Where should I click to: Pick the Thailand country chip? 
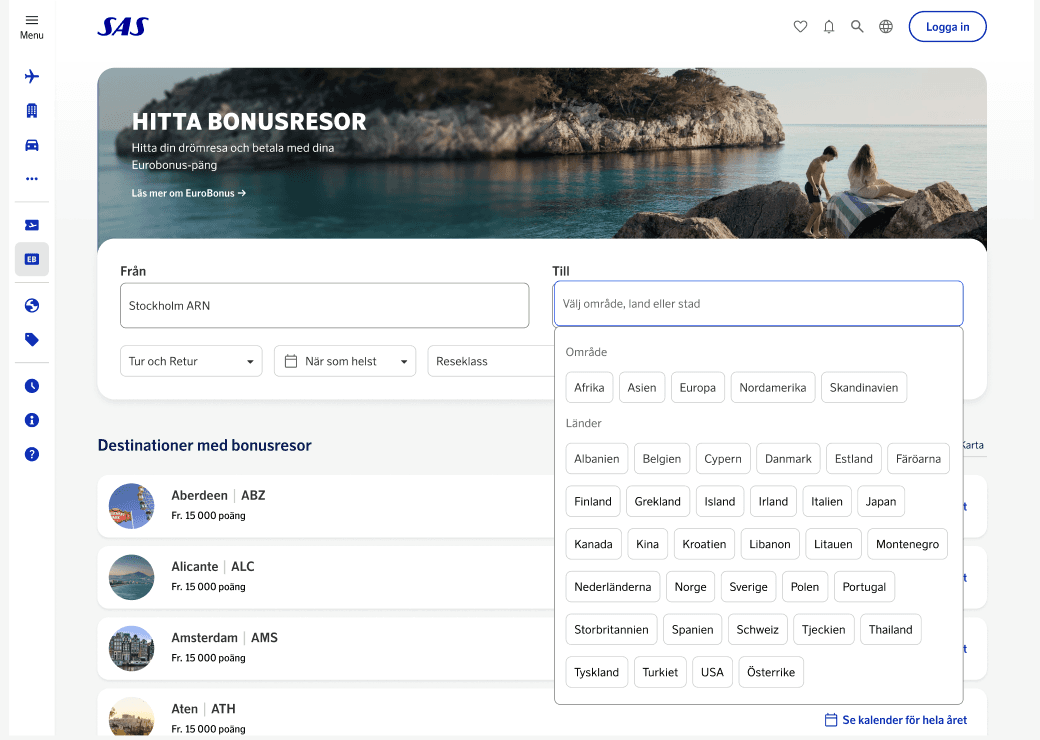click(x=891, y=630)
